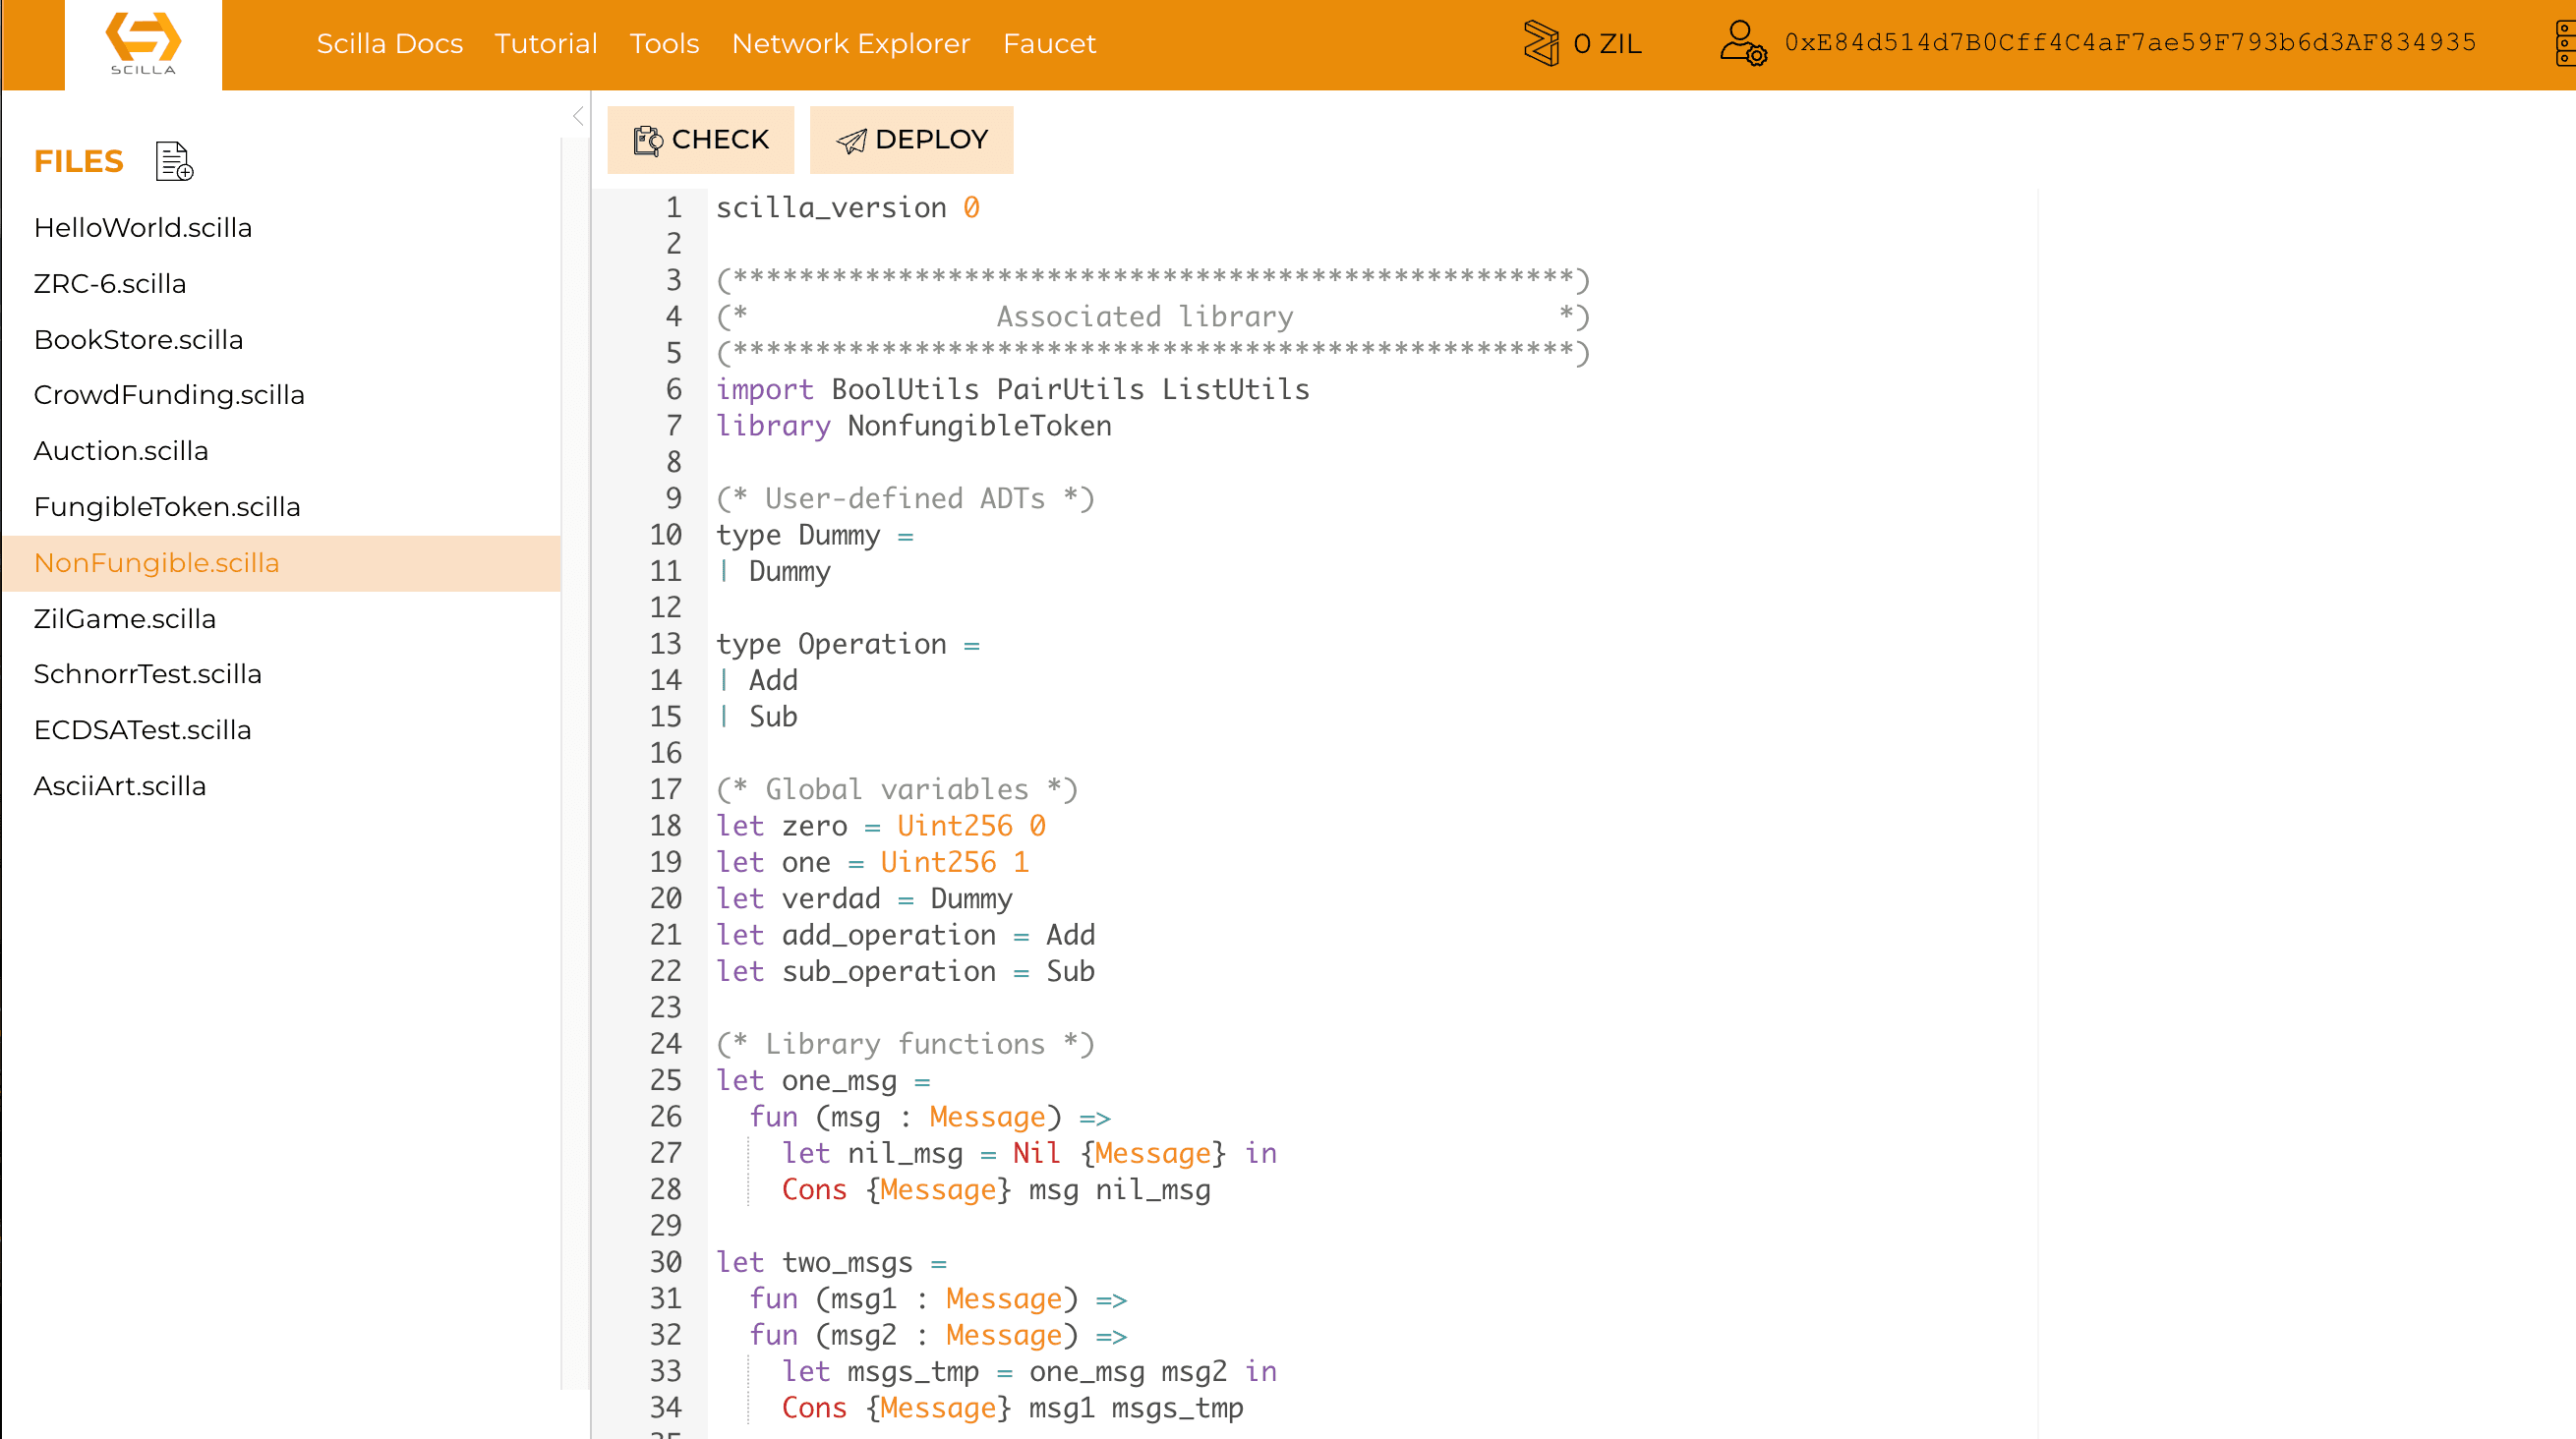Open Network Explorer link
Image resolution: width=2576 pixels, height=1439 pixels.
pyautogui.click(x=850, y=43)
